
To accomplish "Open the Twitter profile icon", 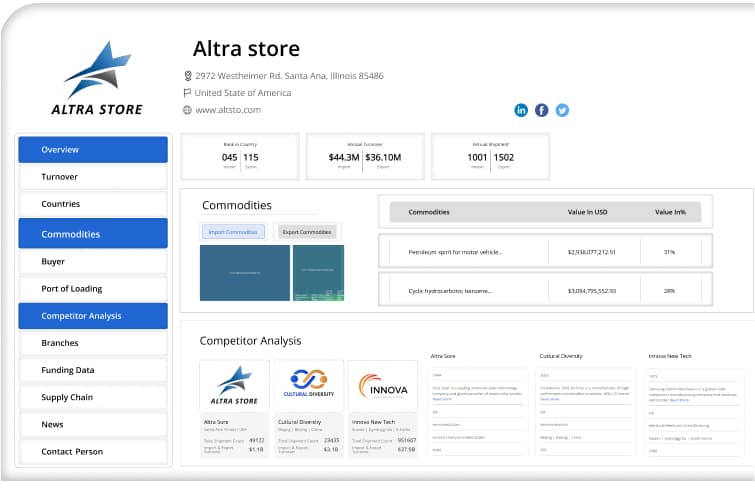I will (x=562, y=110).
